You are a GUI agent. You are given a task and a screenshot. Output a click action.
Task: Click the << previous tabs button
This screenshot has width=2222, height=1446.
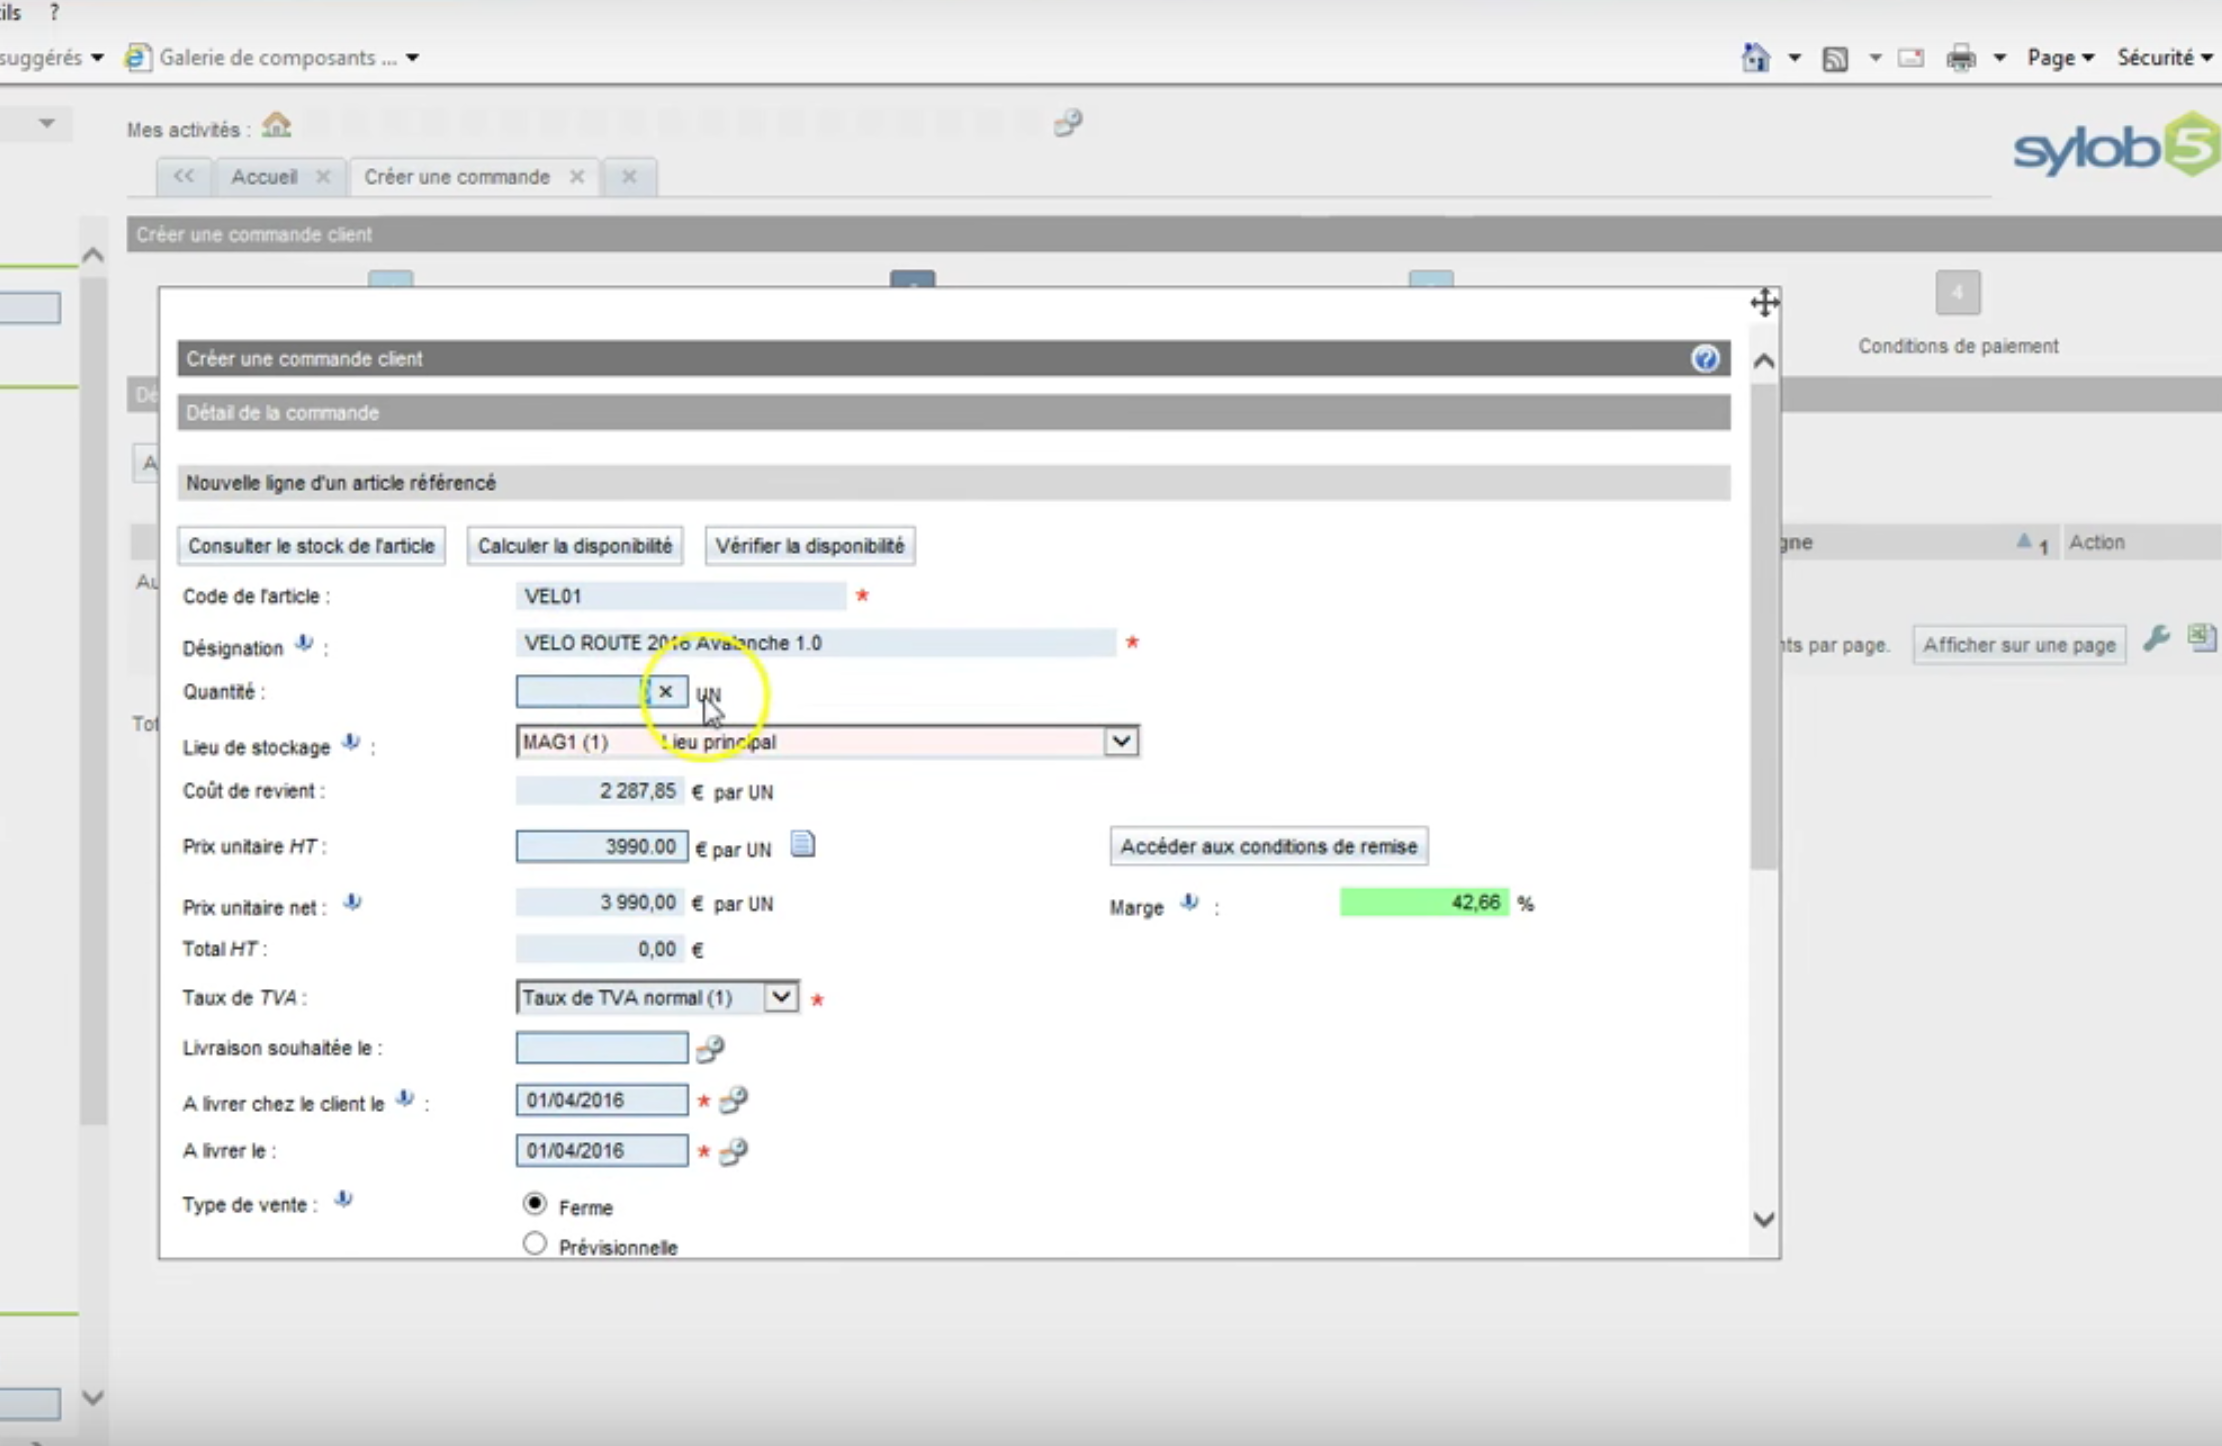(x=183, y=177)
